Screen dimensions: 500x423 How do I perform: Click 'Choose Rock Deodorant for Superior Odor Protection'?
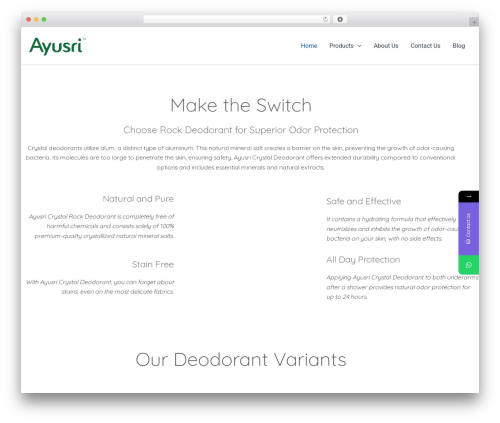point(241,130)
